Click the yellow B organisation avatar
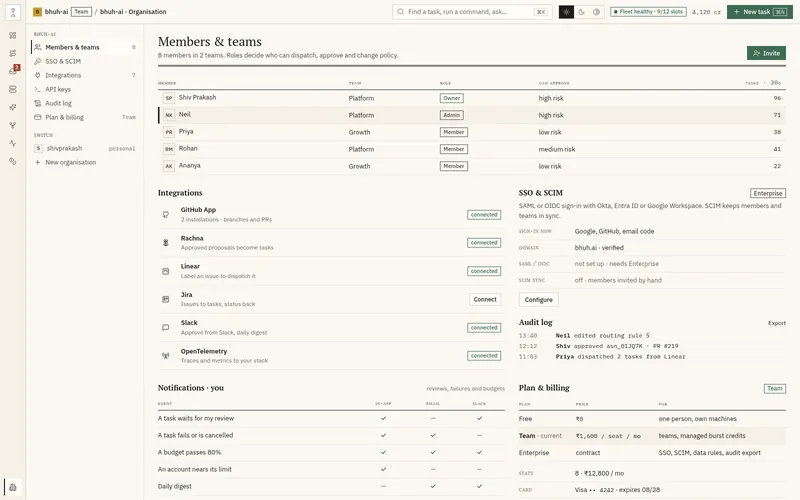The image size is (800, 500). coord(37,12)
